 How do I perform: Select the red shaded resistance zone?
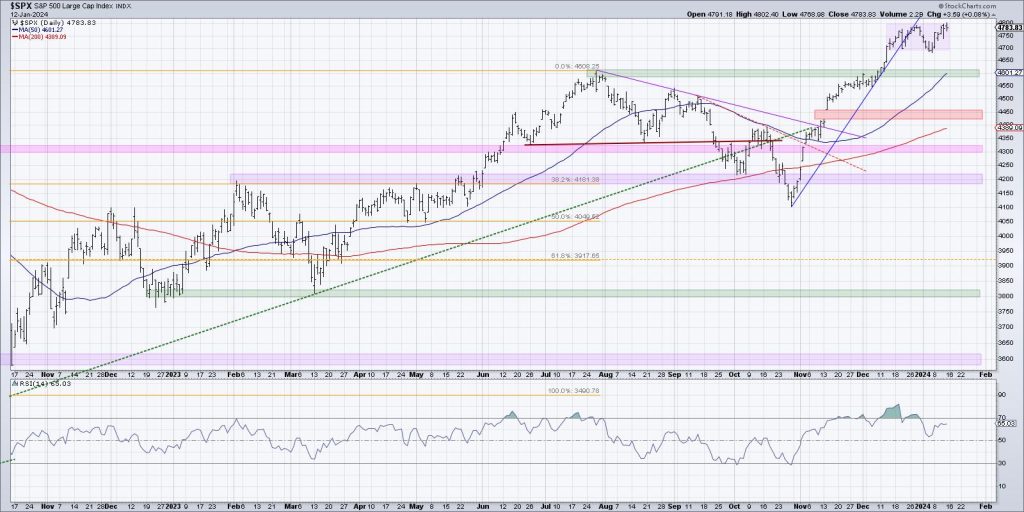tap(896, 114)
